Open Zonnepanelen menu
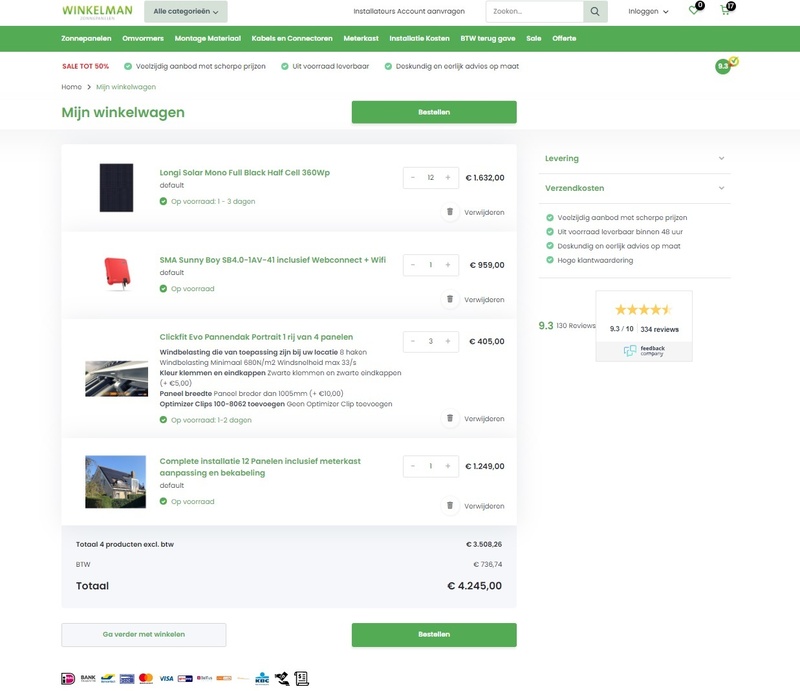 pos(86,38)
